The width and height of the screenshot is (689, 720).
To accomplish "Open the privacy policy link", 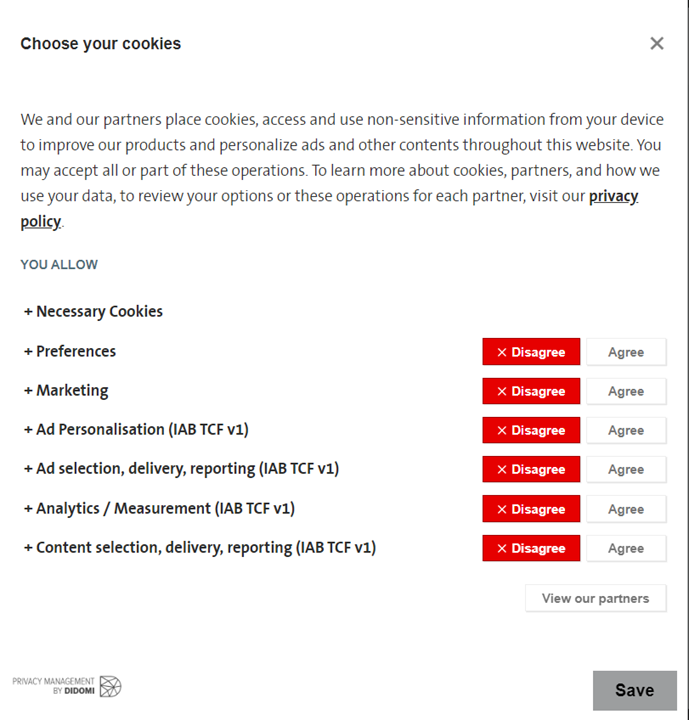I will [x=613, y=196].
